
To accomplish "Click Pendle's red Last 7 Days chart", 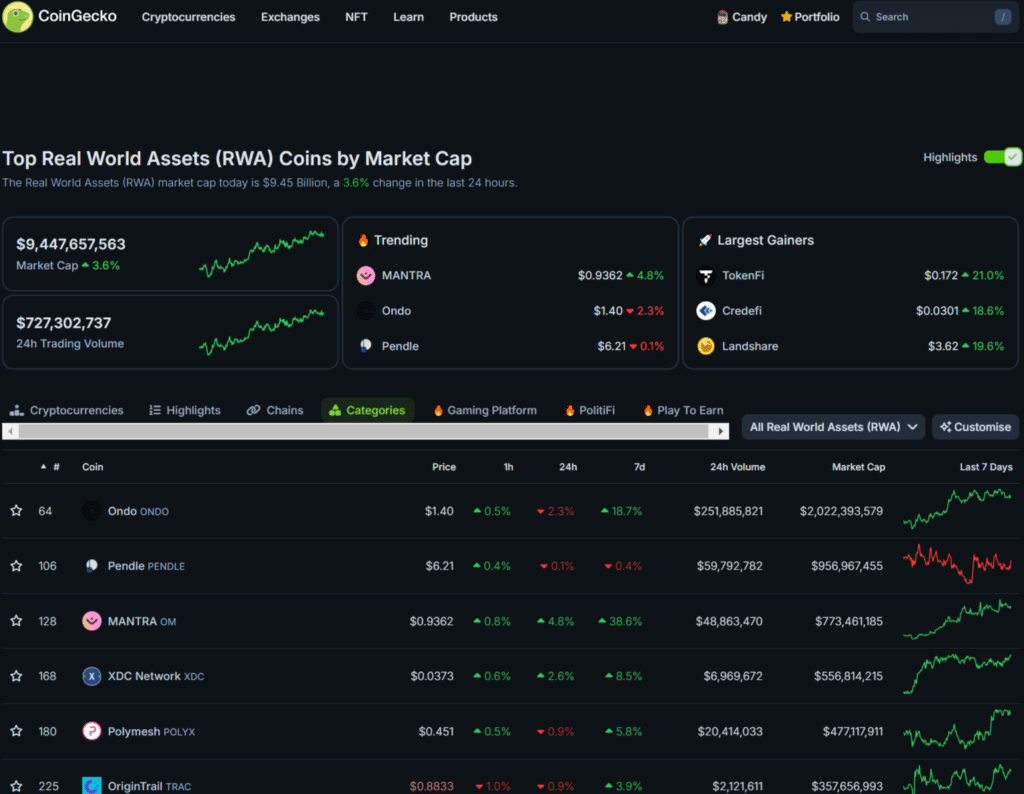I will coord(957,564).
